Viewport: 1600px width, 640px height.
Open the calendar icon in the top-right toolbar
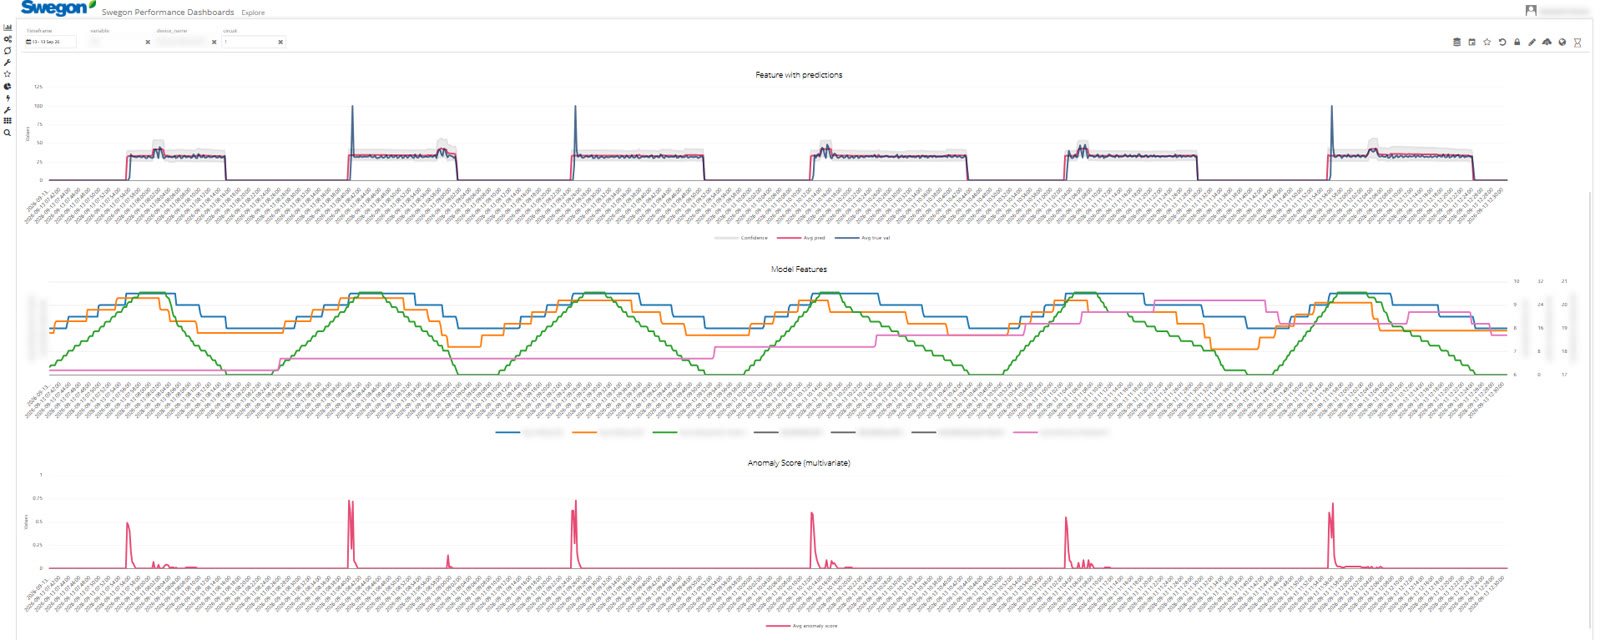[x=1472, y=42]
